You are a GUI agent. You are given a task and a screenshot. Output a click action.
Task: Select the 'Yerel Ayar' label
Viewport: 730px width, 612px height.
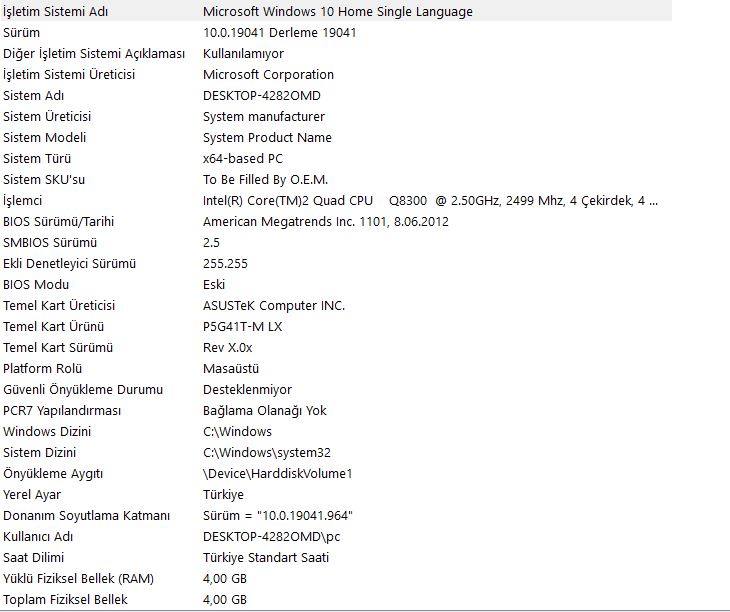coord(32,495)
